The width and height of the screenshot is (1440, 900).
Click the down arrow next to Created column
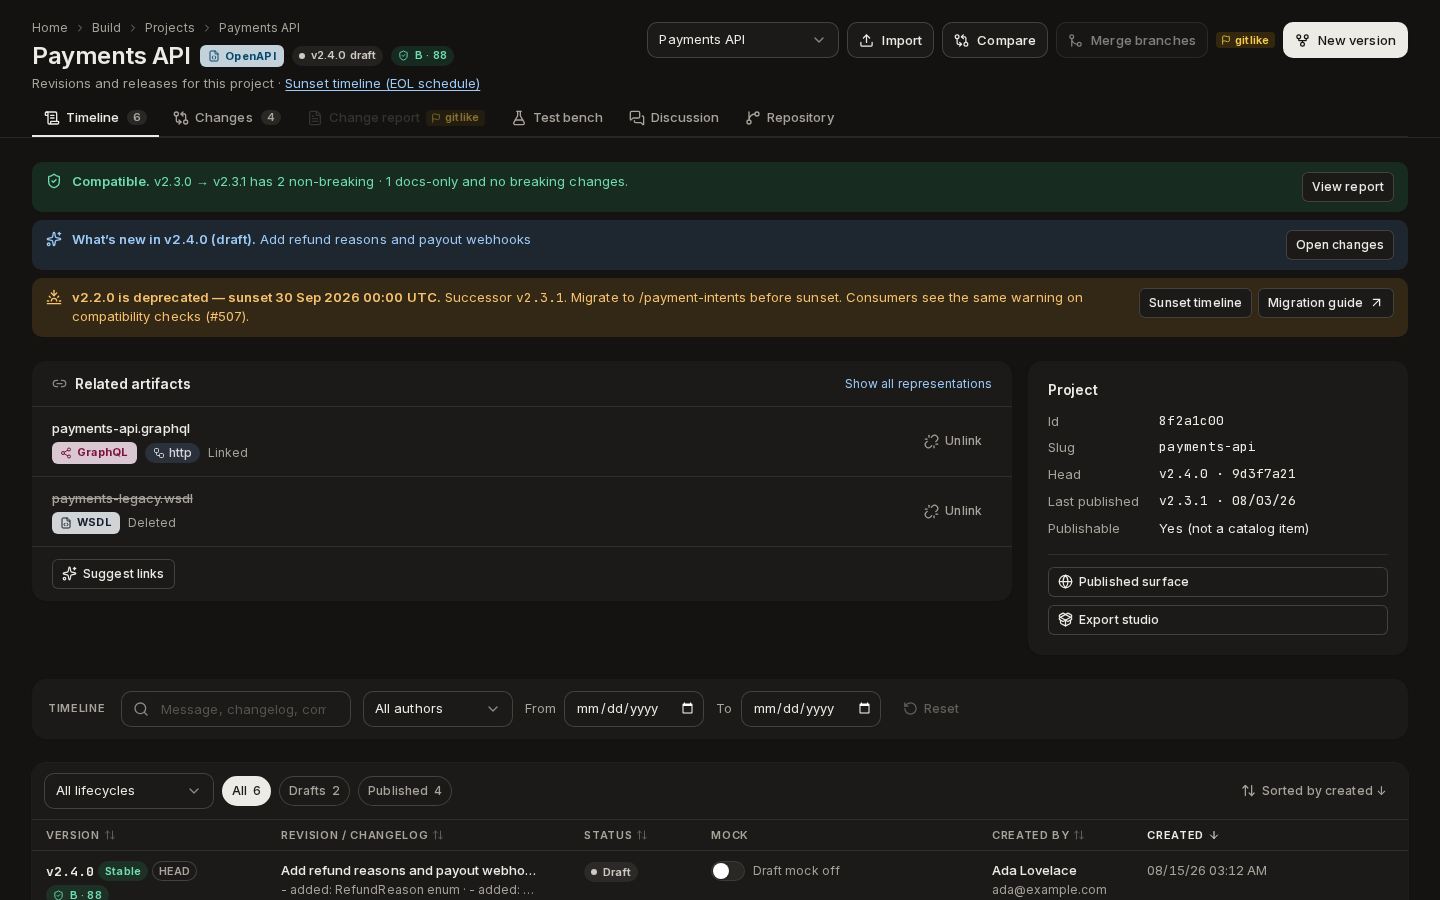[x=1214, y=835]
